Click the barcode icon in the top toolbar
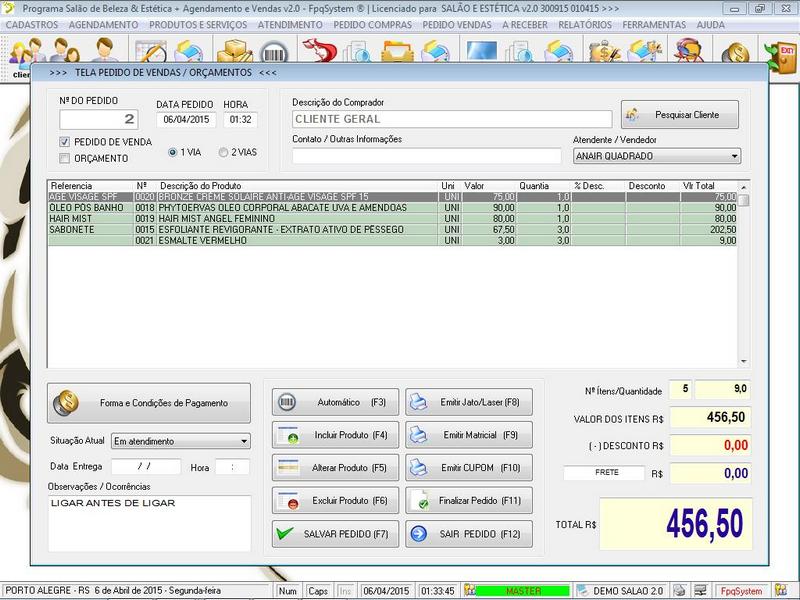 tap(273, 54)
